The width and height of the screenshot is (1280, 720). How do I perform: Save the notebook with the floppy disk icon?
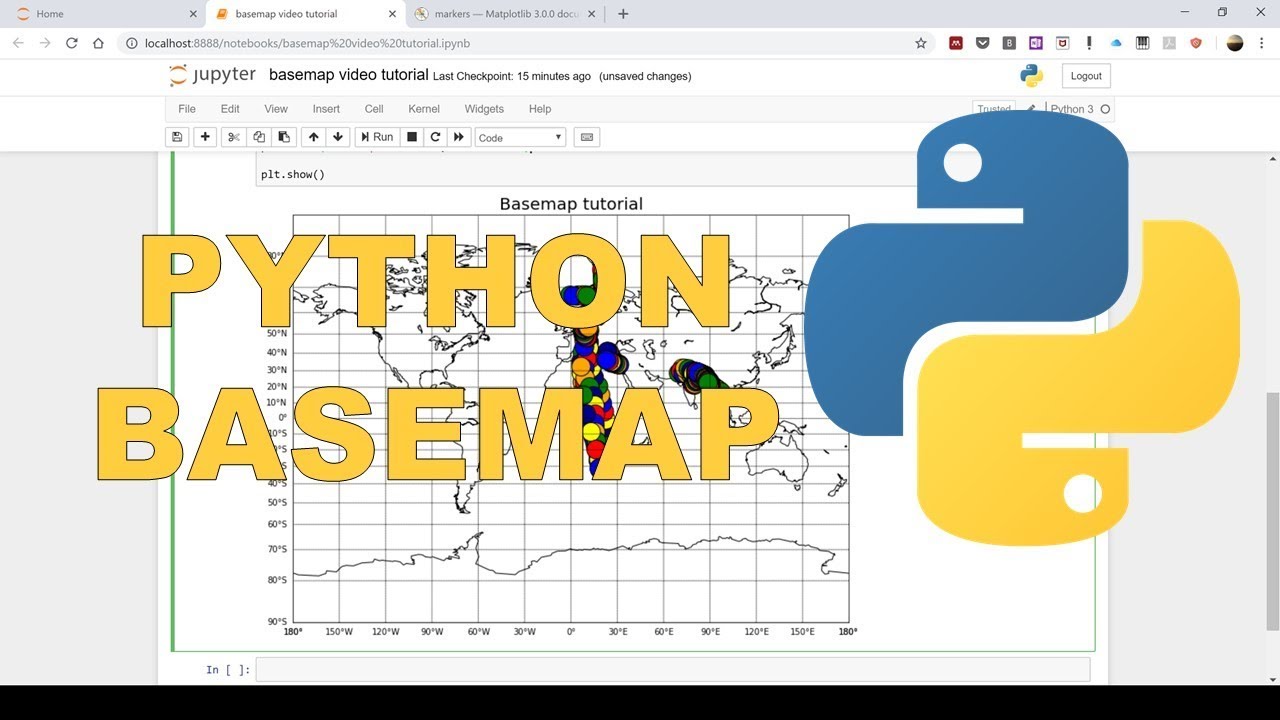coord(177,137)
